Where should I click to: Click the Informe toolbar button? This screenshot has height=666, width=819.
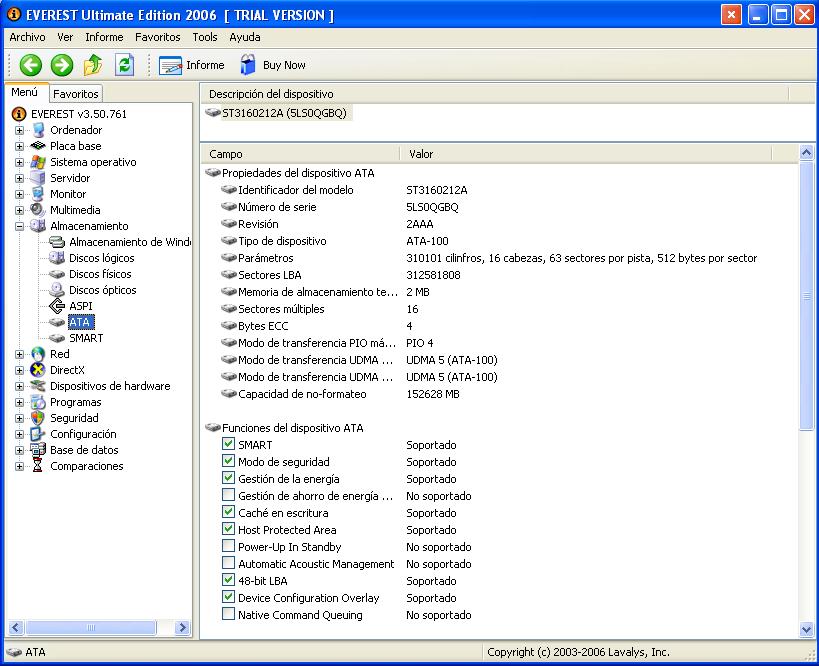tap(192, 65)
